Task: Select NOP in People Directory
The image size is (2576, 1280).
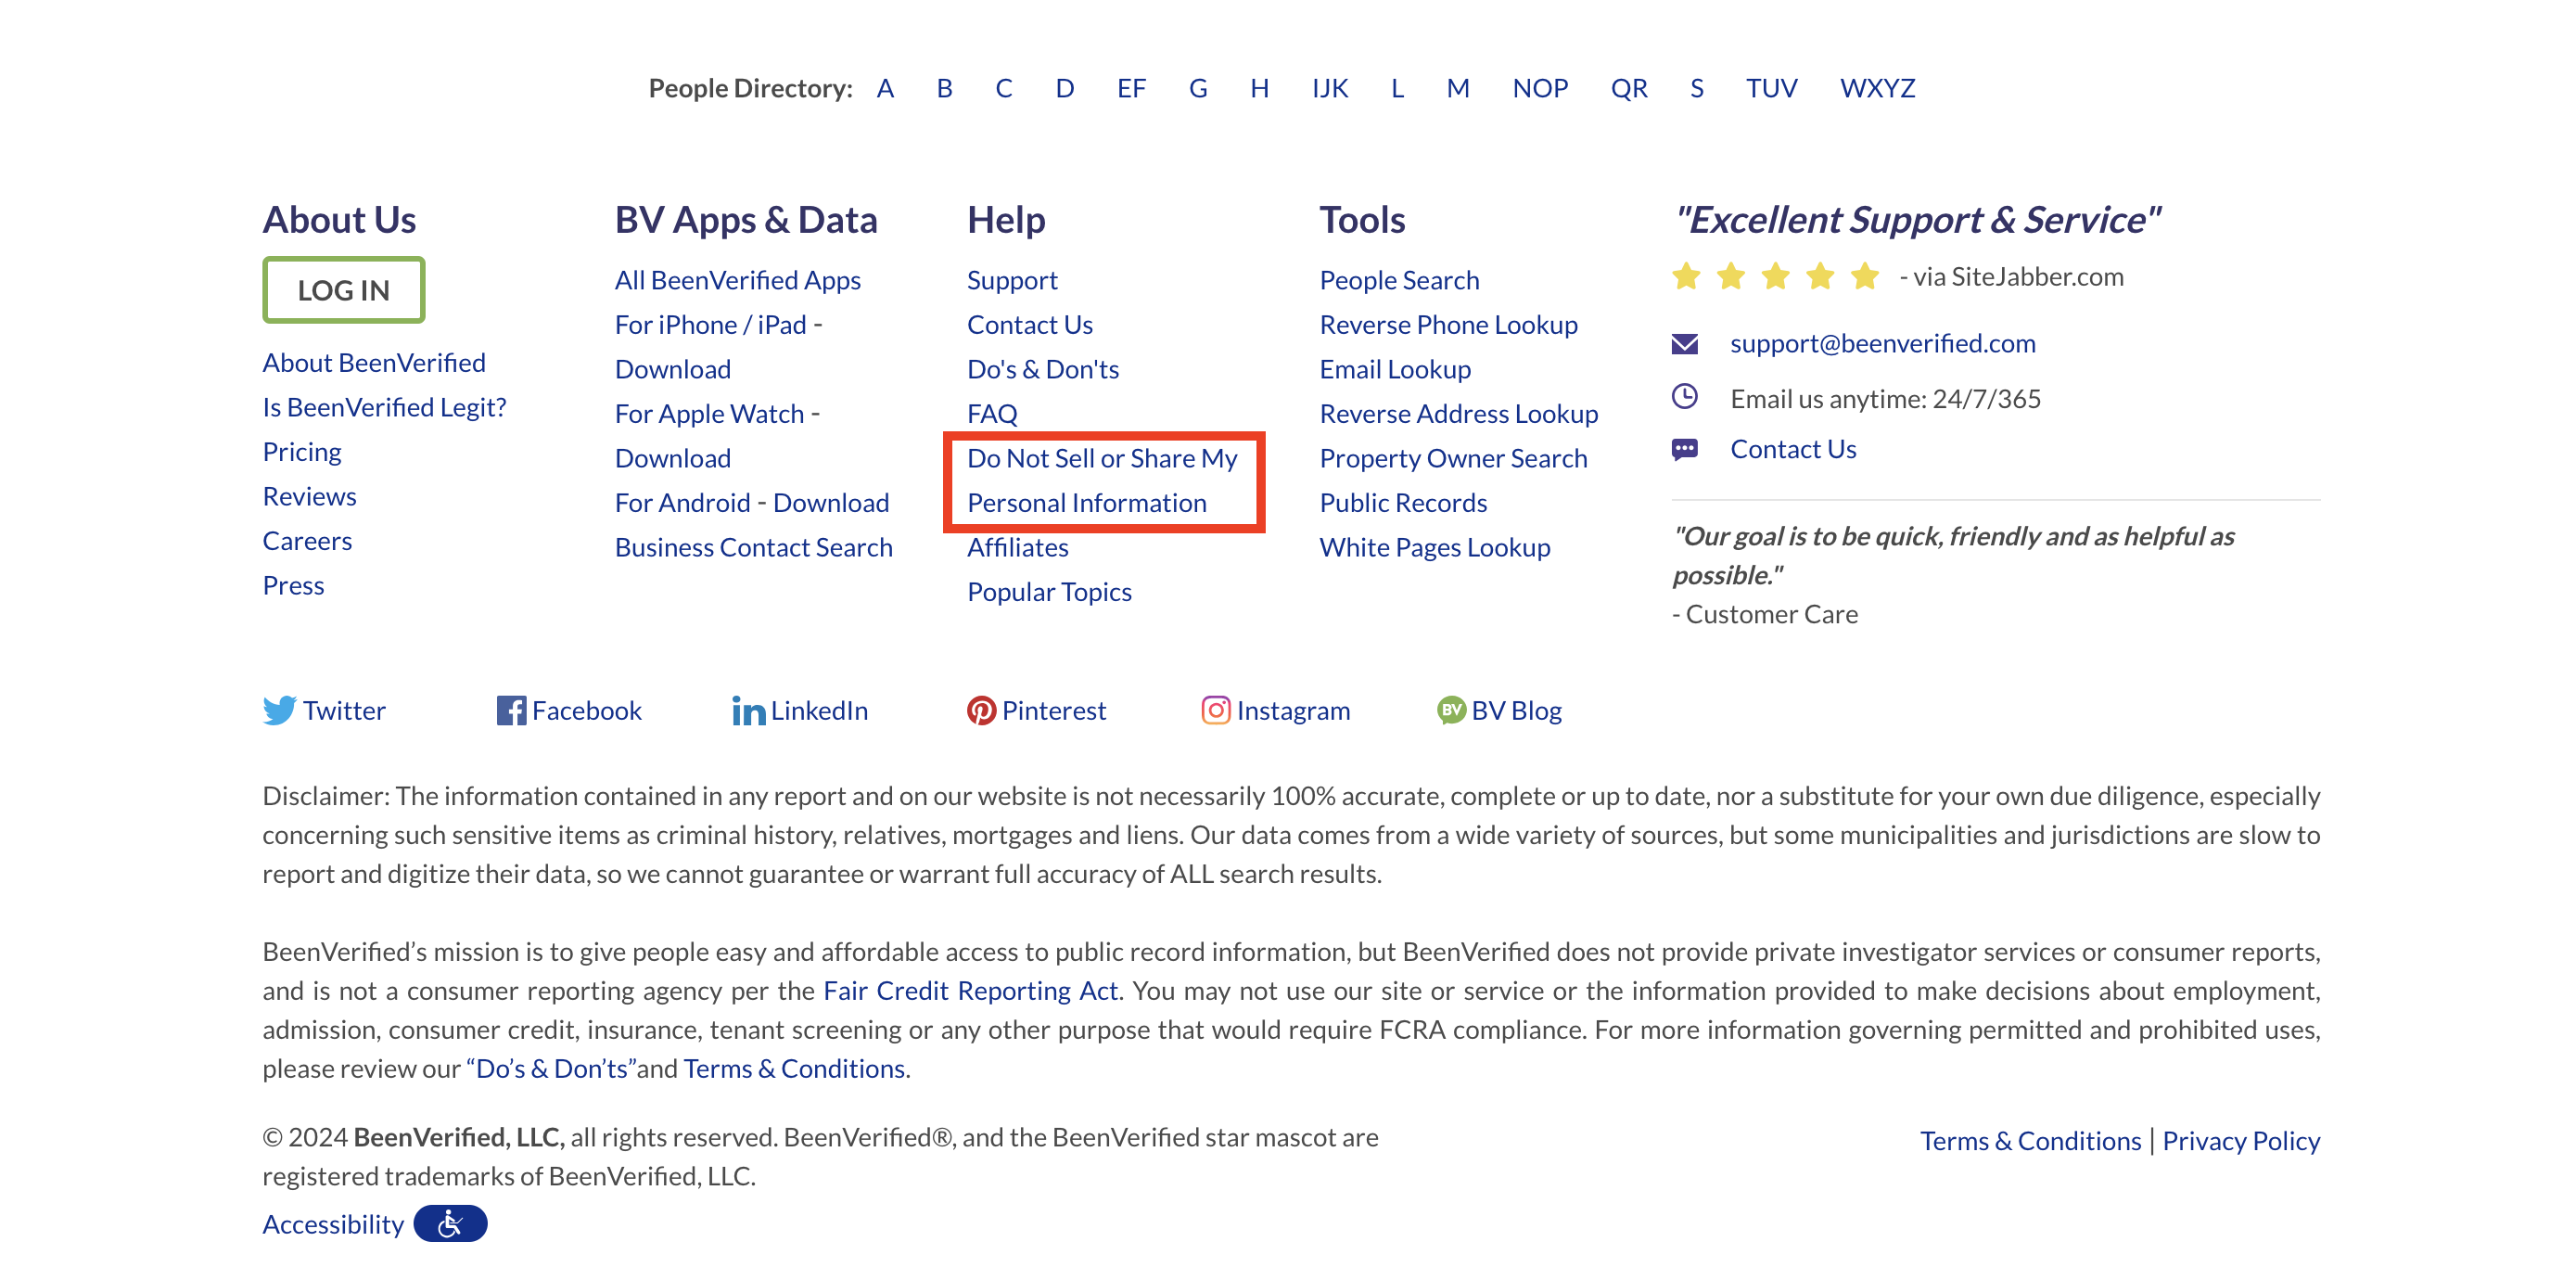Action: 1540,88
